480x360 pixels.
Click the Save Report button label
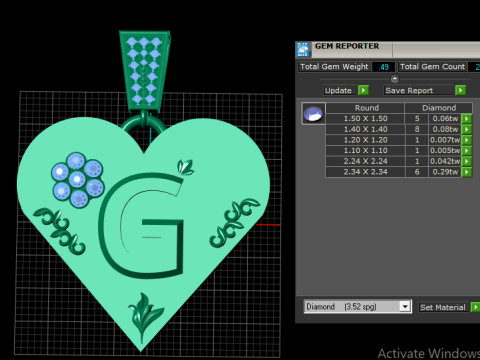409,91
